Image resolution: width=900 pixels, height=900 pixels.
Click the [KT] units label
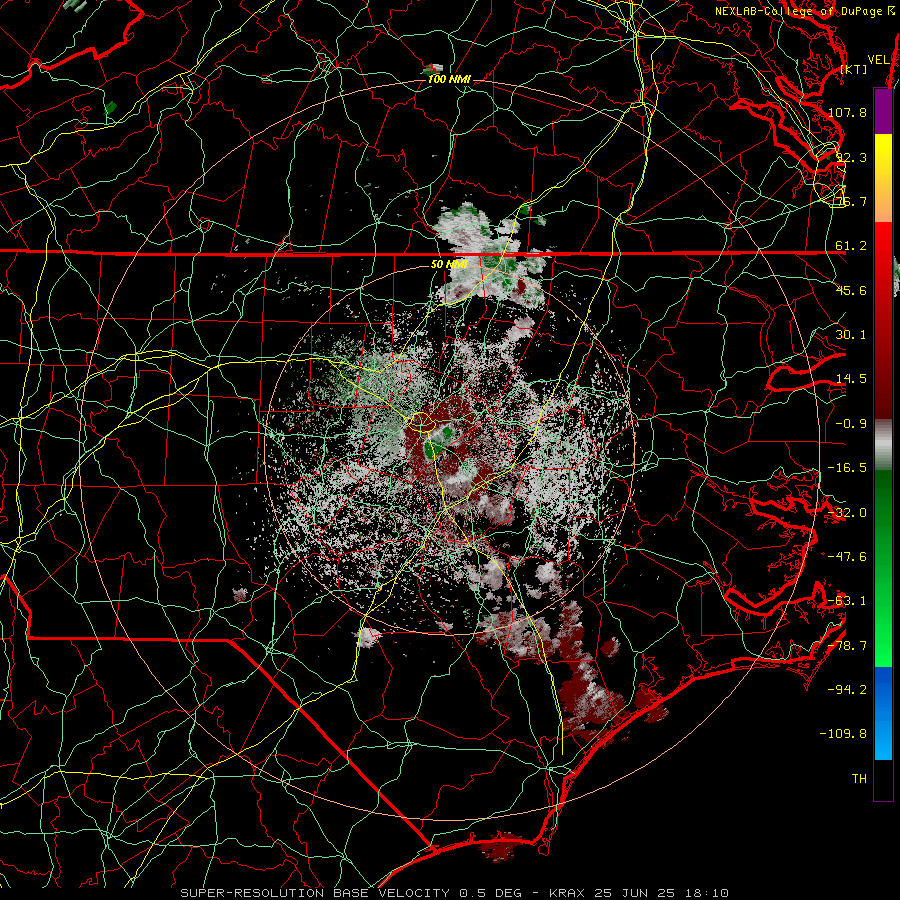click(854, 69)
